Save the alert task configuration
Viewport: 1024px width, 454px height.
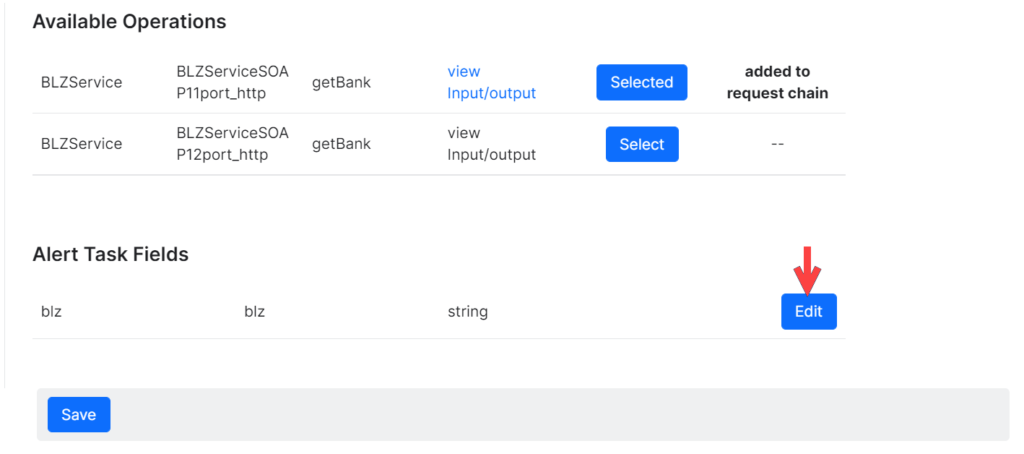[x=78, y=415]
